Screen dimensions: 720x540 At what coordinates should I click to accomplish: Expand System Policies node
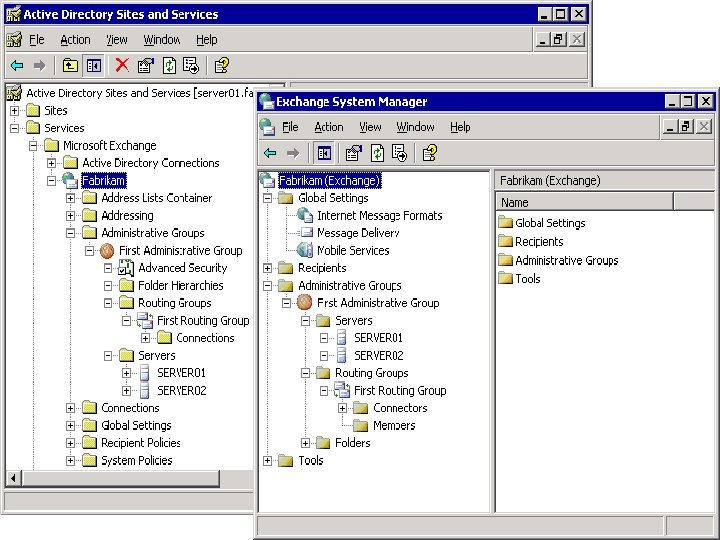point(70,461)
